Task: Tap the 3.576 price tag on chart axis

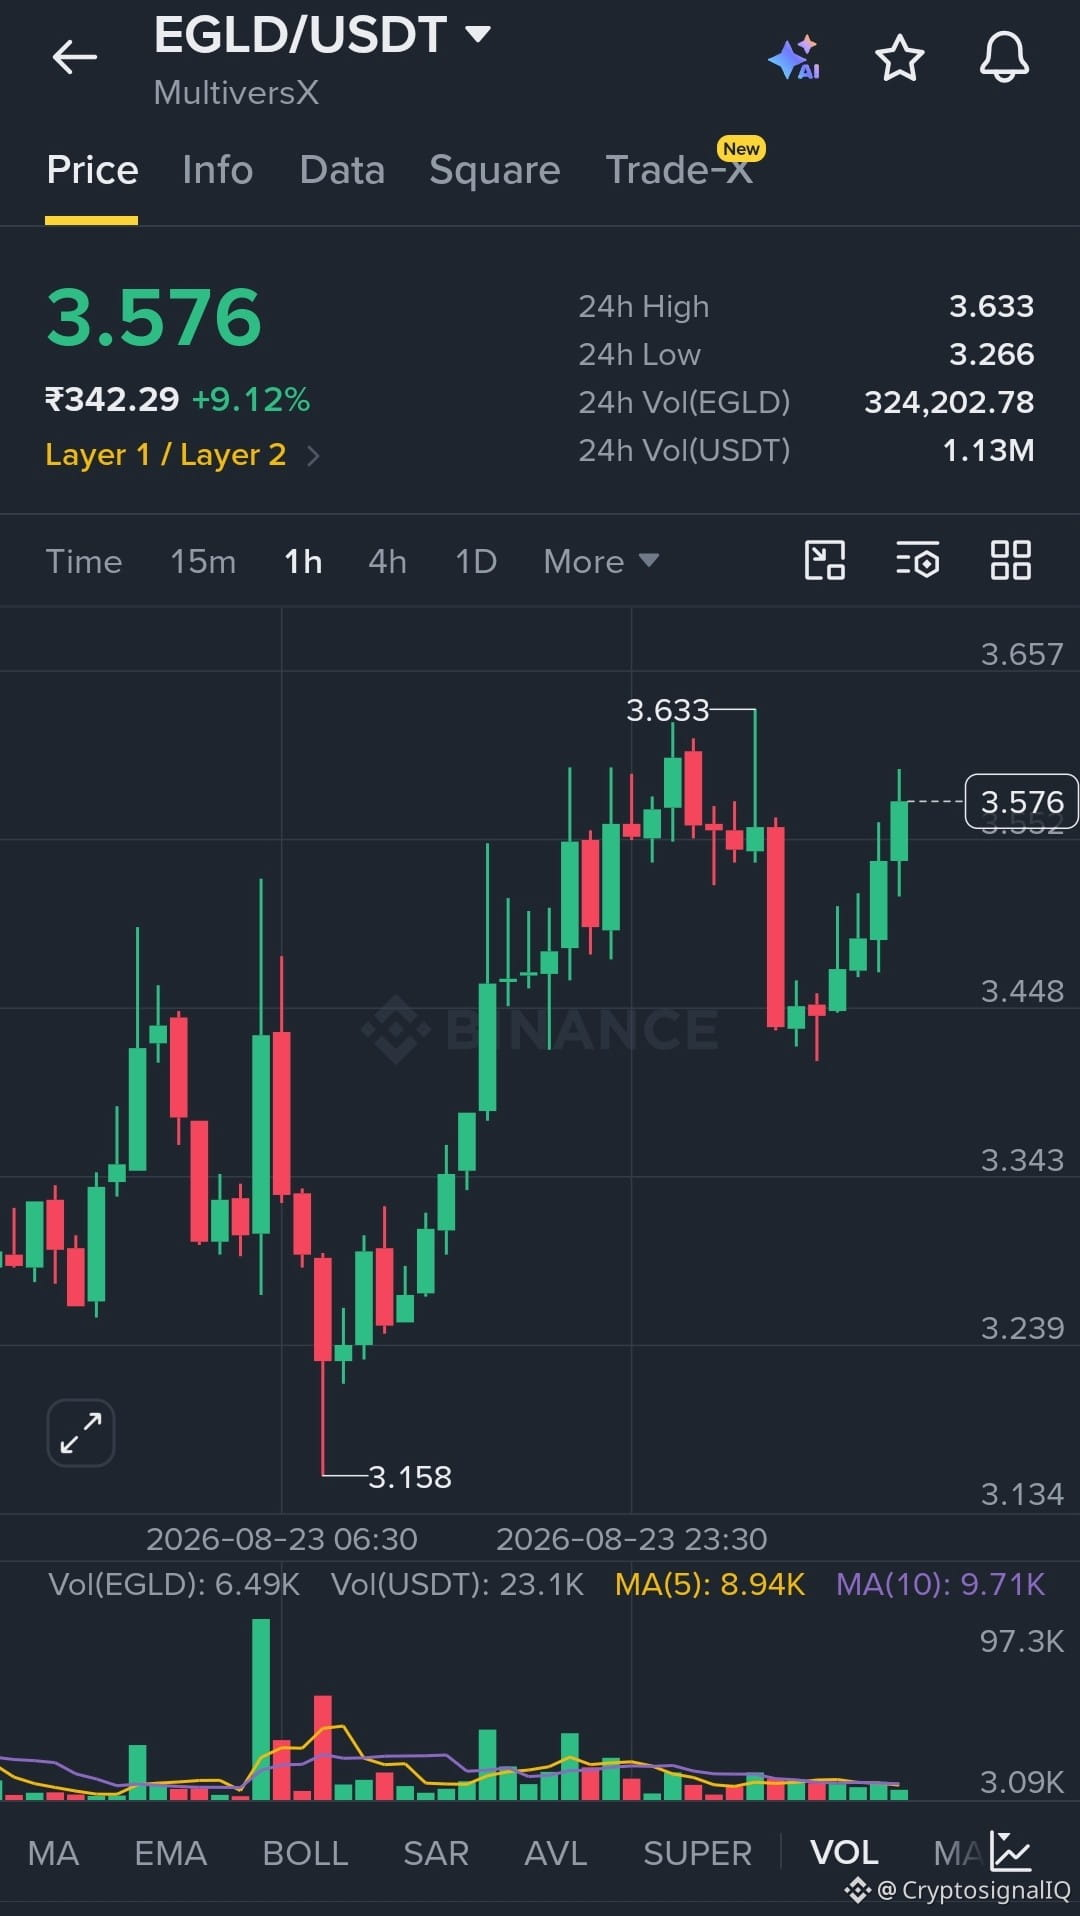Action: pos(1021,802)
